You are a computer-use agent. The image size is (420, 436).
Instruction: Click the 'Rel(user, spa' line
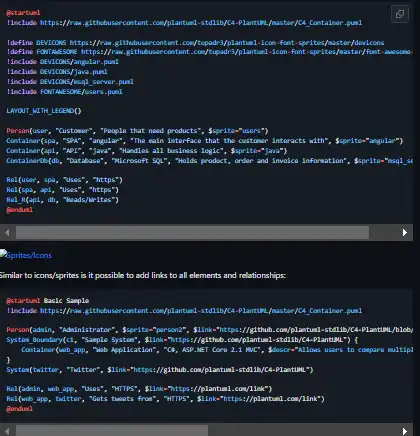click(65, 180)
